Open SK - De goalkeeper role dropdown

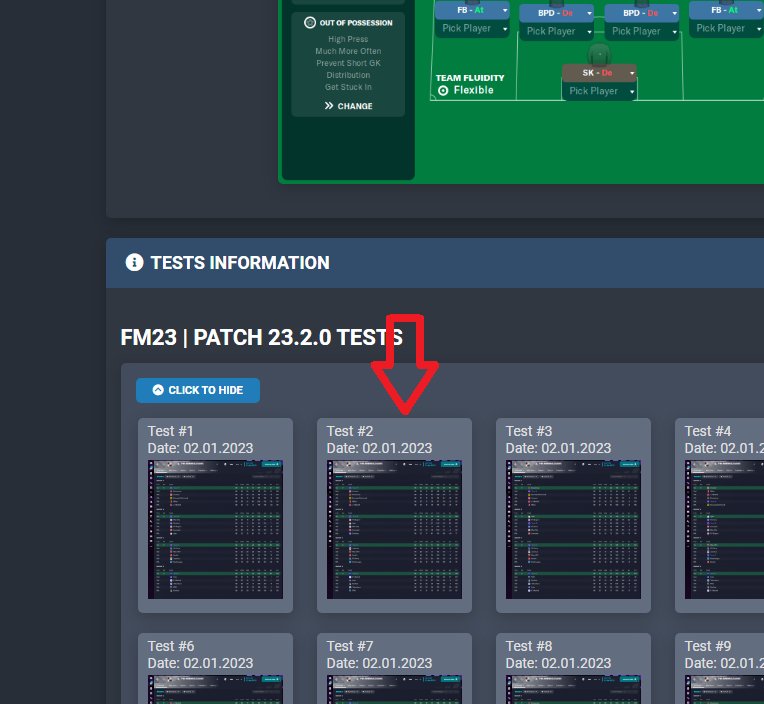(599, 73)
